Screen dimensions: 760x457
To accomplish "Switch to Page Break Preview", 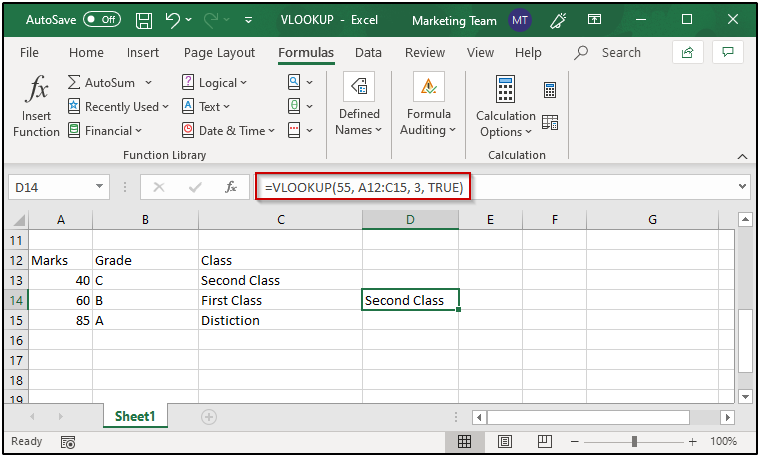I will pos(545,441).
